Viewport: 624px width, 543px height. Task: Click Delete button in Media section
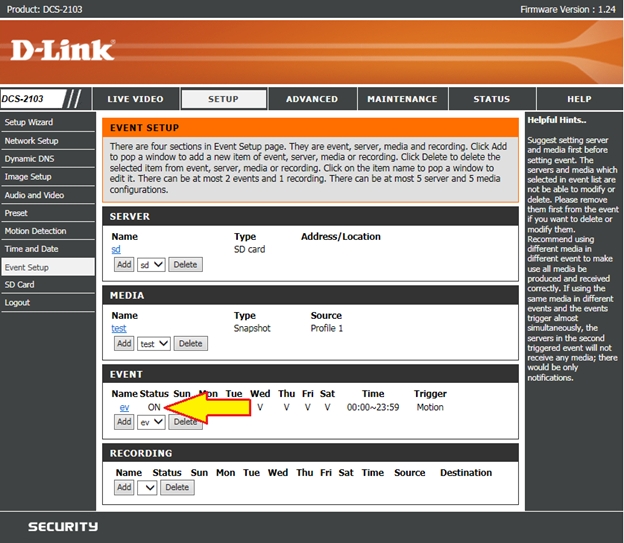point(189,343)
